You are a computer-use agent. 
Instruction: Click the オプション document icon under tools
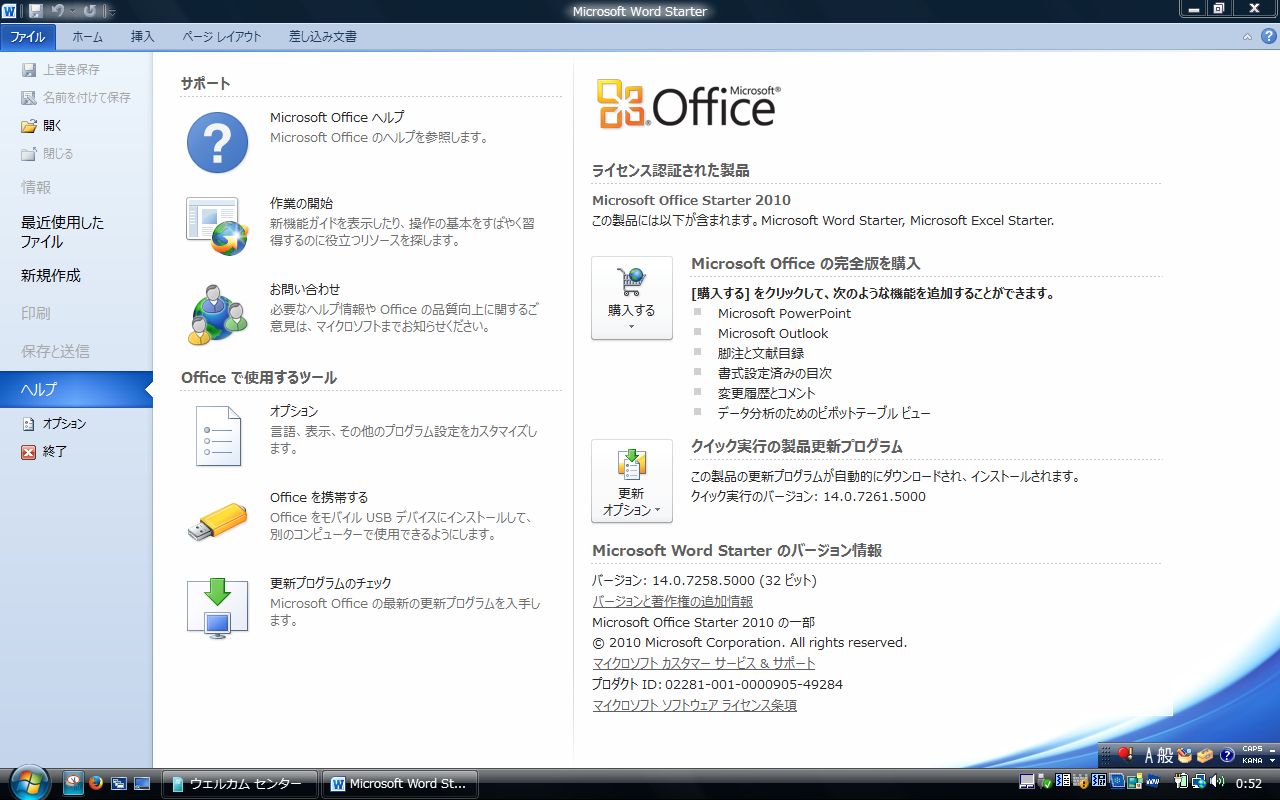coord(217,436)
